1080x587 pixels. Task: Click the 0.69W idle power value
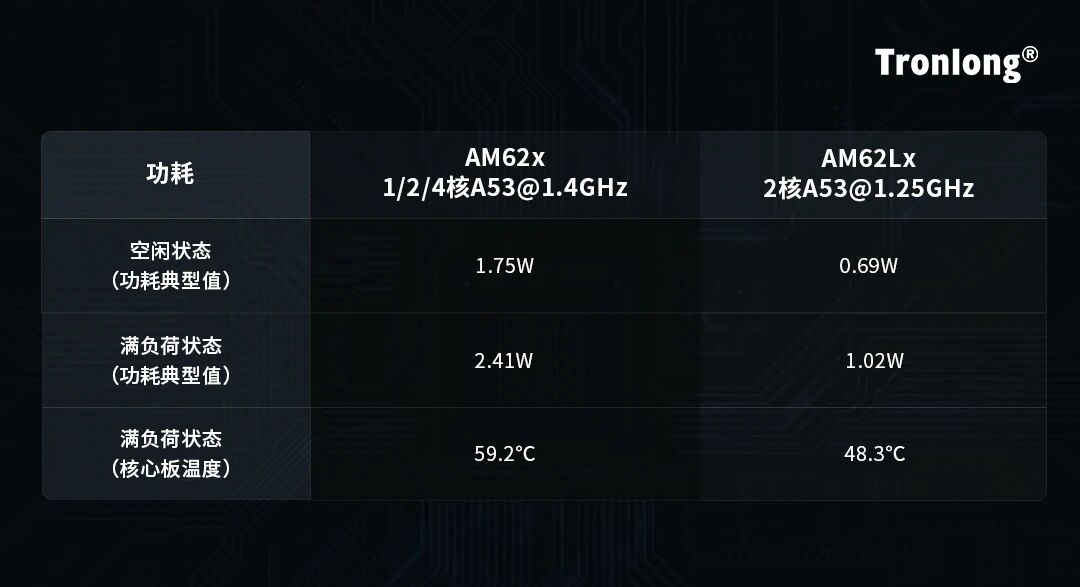pyautogui.click(x=868, y=266)
